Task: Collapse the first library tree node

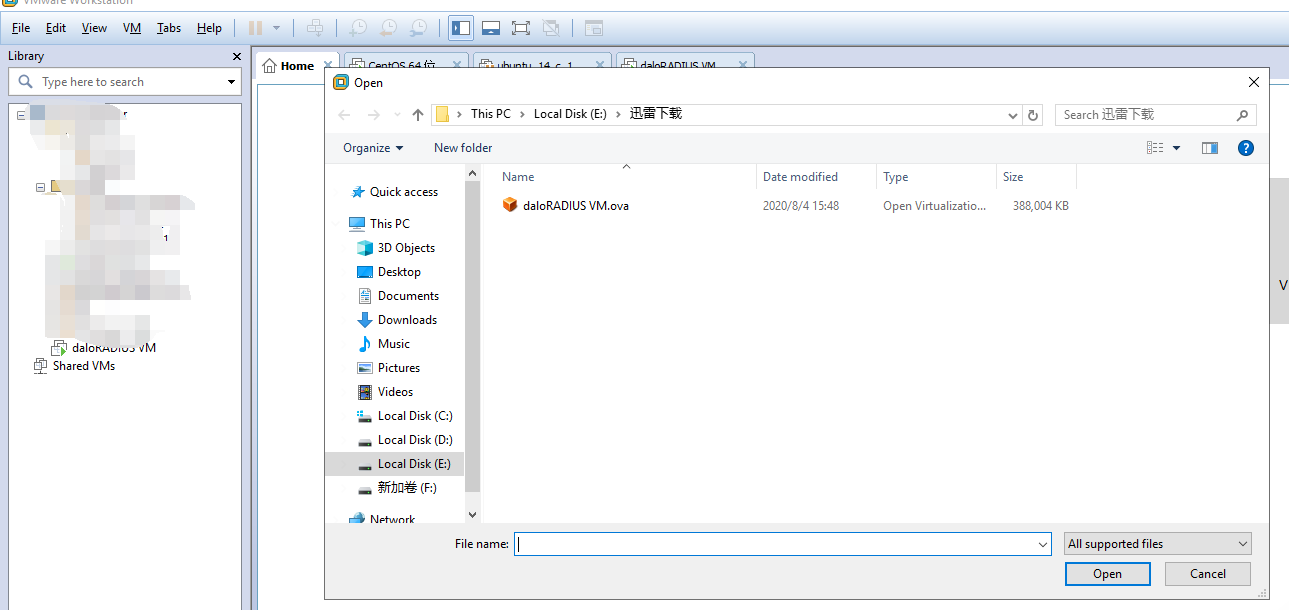Action: point(21,115)
